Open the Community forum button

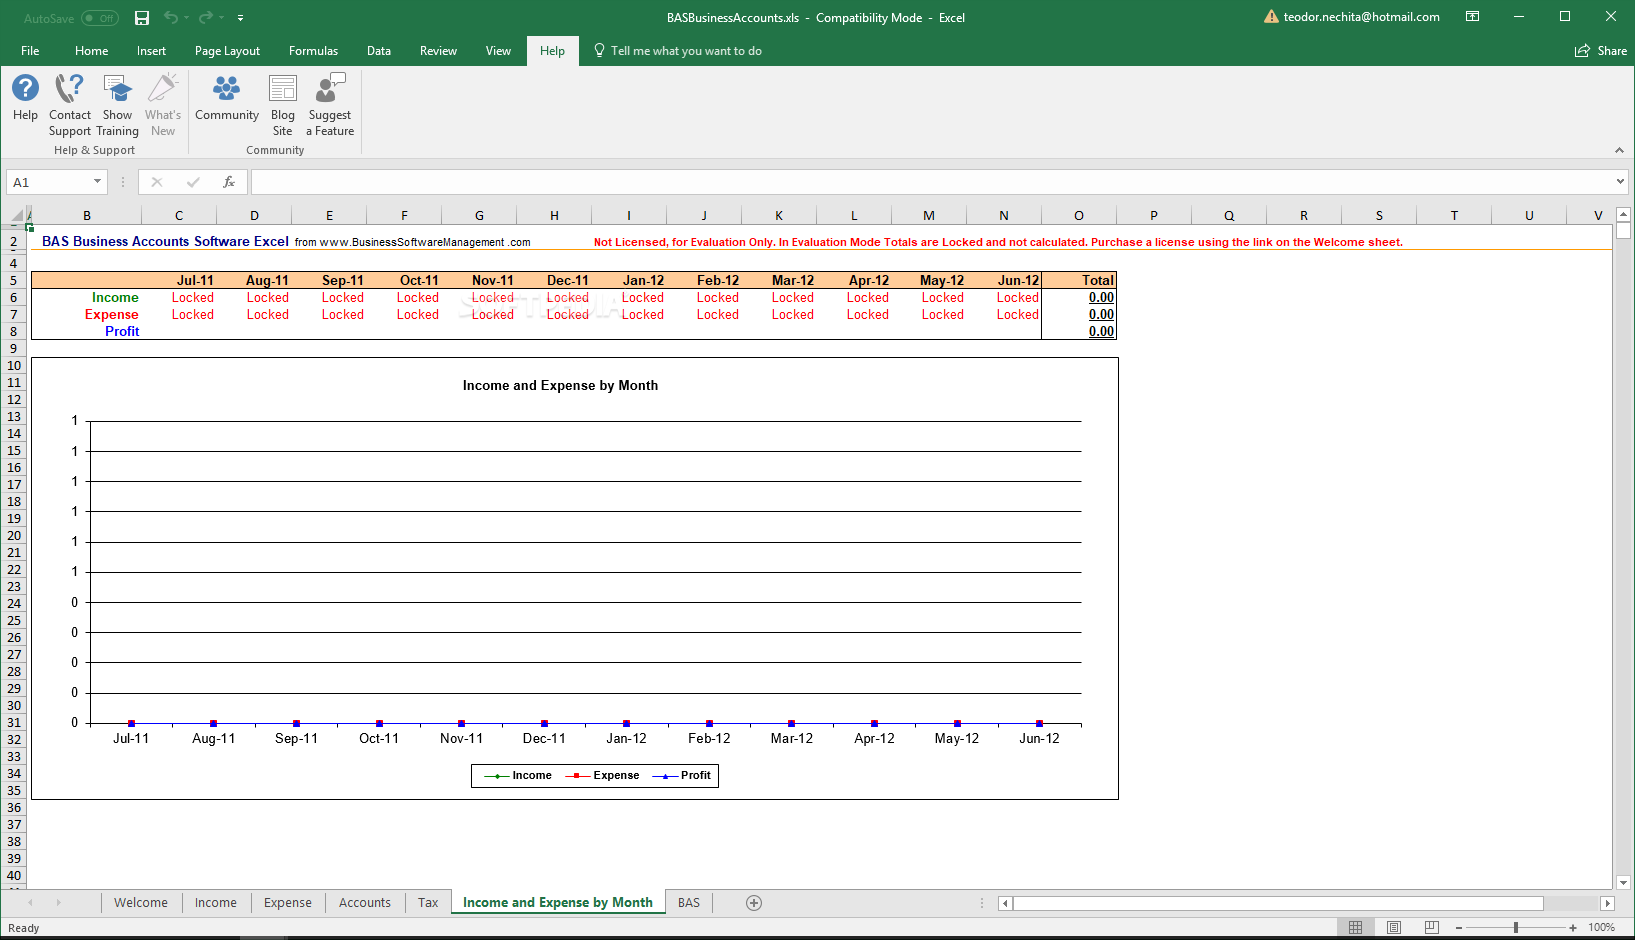point(227,98)
